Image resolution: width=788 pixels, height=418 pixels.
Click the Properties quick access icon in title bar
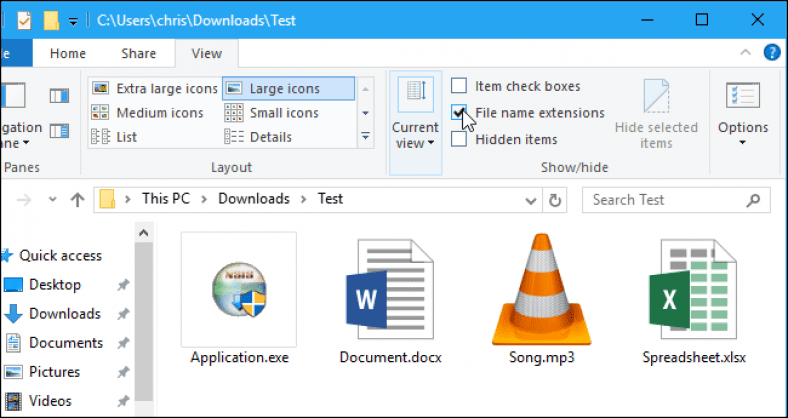(x=24, y=20)
